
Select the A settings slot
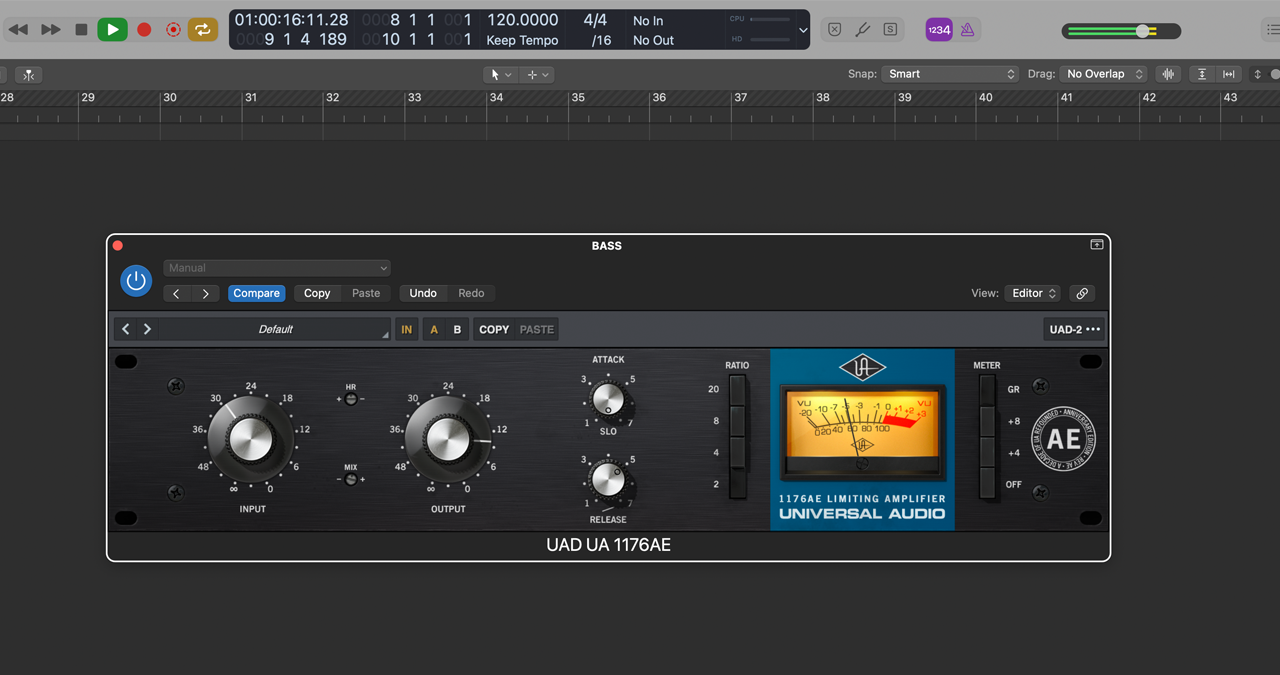pyautogui.click(x=434, y=329)
